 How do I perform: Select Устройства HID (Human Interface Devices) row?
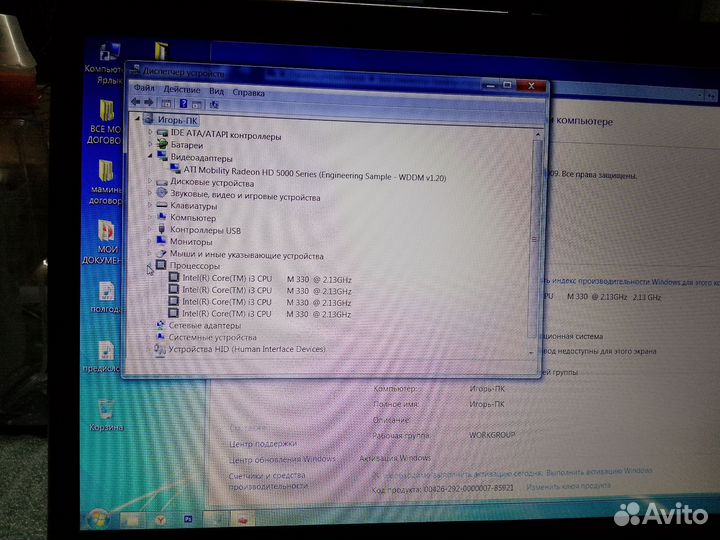point(246,349)
